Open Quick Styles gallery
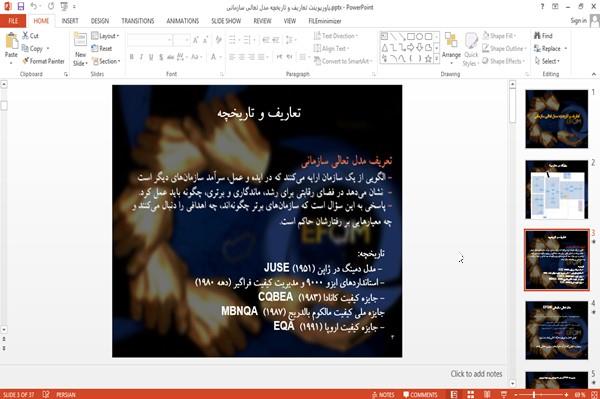This screenshot has width=600, height=399. tap(471, 50)
